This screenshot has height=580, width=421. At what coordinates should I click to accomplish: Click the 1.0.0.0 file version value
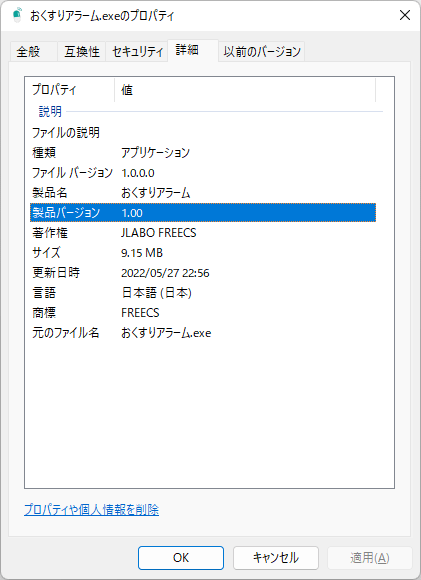(138, 173)
